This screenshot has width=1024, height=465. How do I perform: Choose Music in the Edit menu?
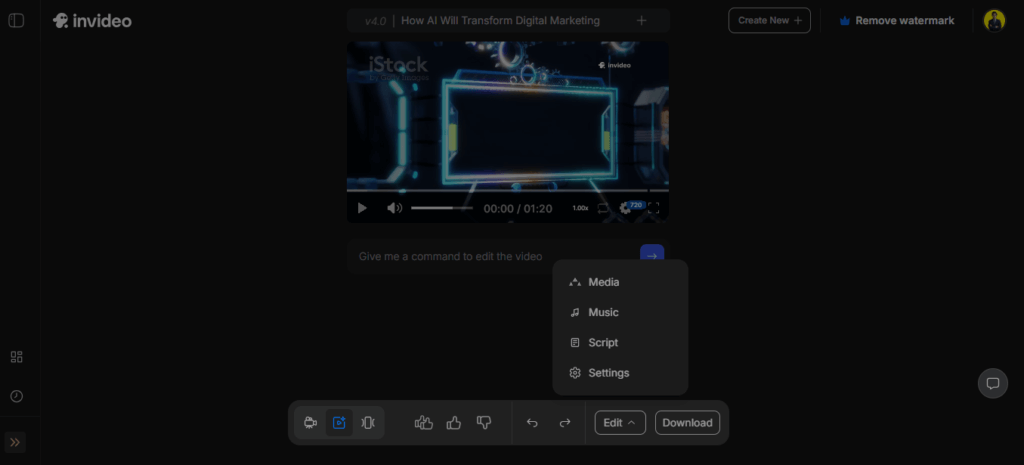pyautogui.click(x=603, y=312)
